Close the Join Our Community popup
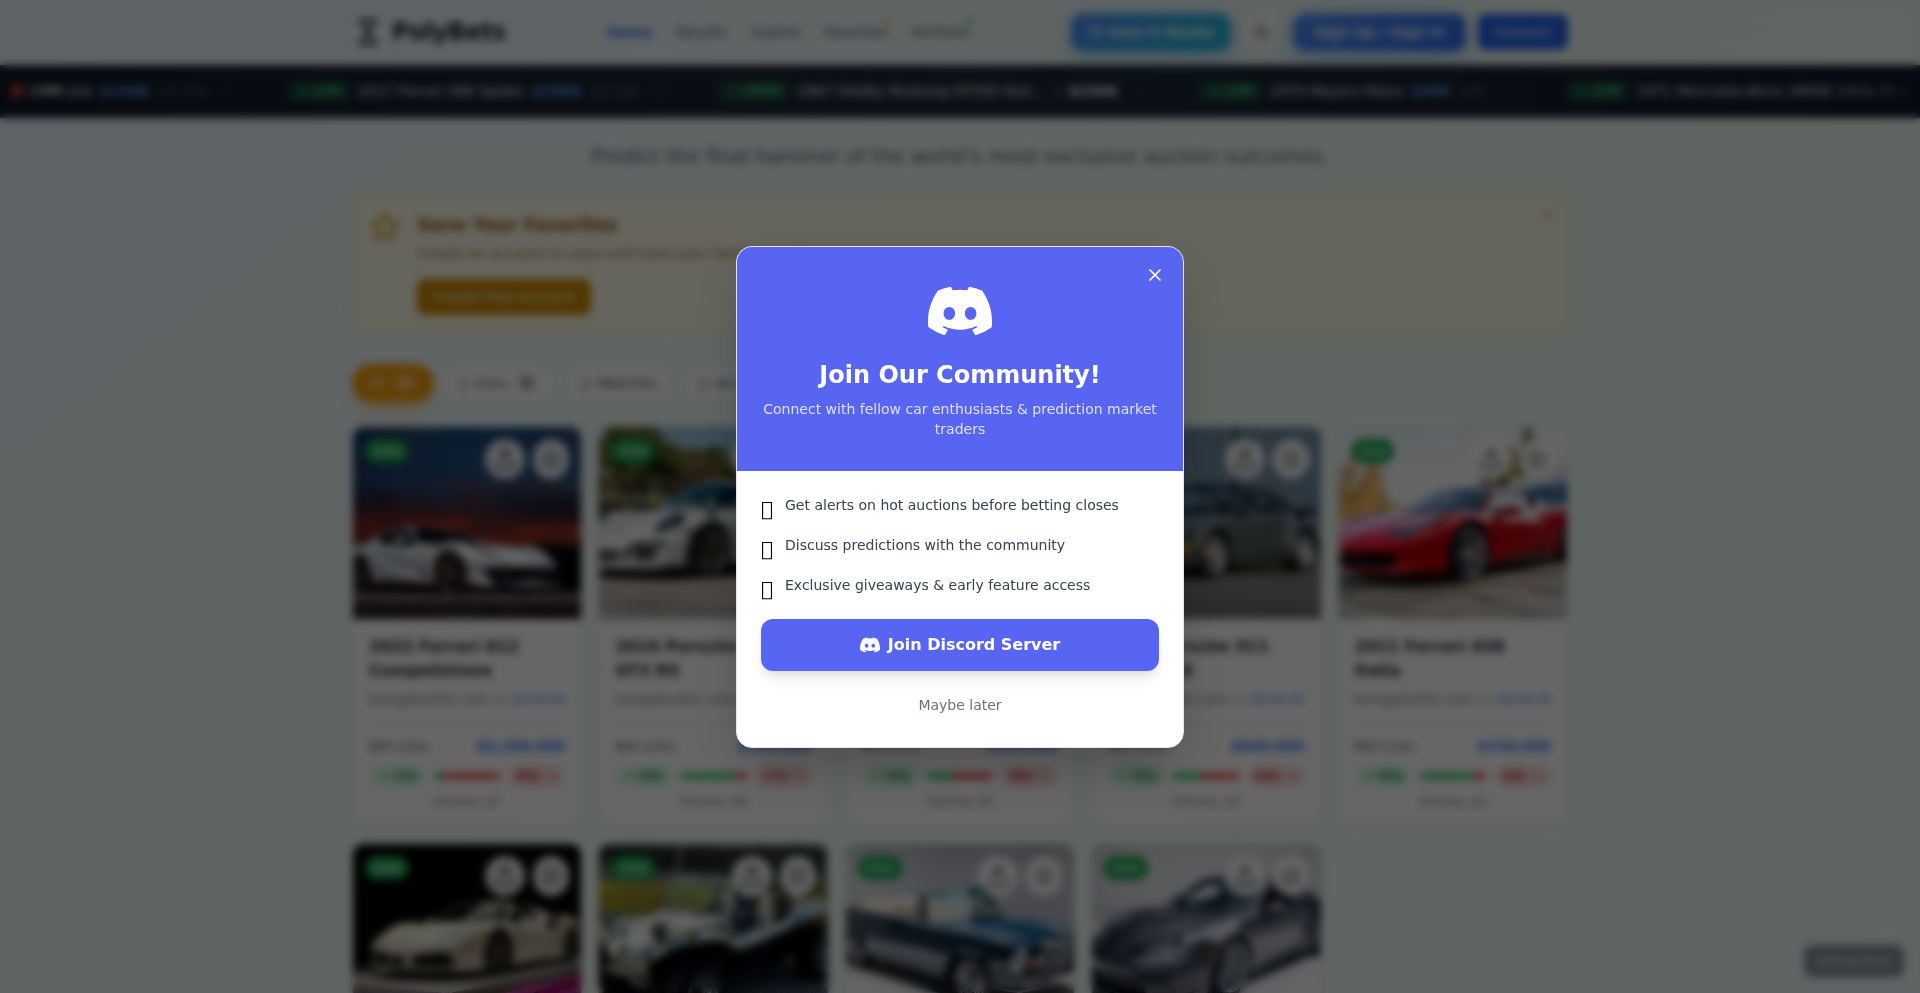1920x993 pixels. (x=1155, y=275)
